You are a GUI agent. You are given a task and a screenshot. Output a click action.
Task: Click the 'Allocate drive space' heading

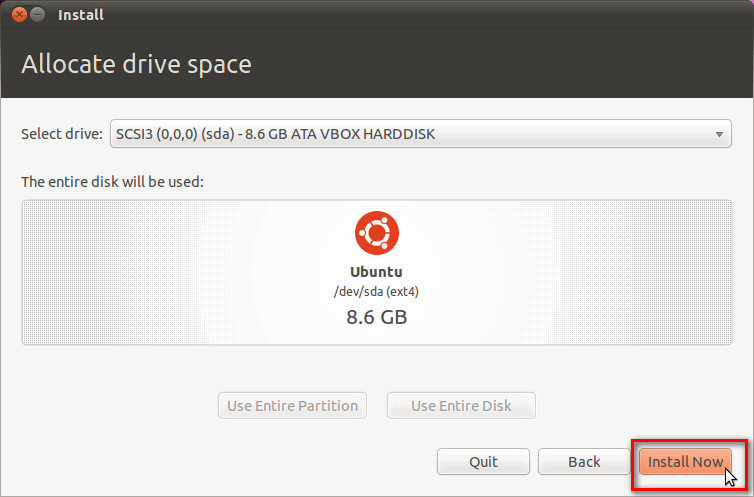[137, 64]
